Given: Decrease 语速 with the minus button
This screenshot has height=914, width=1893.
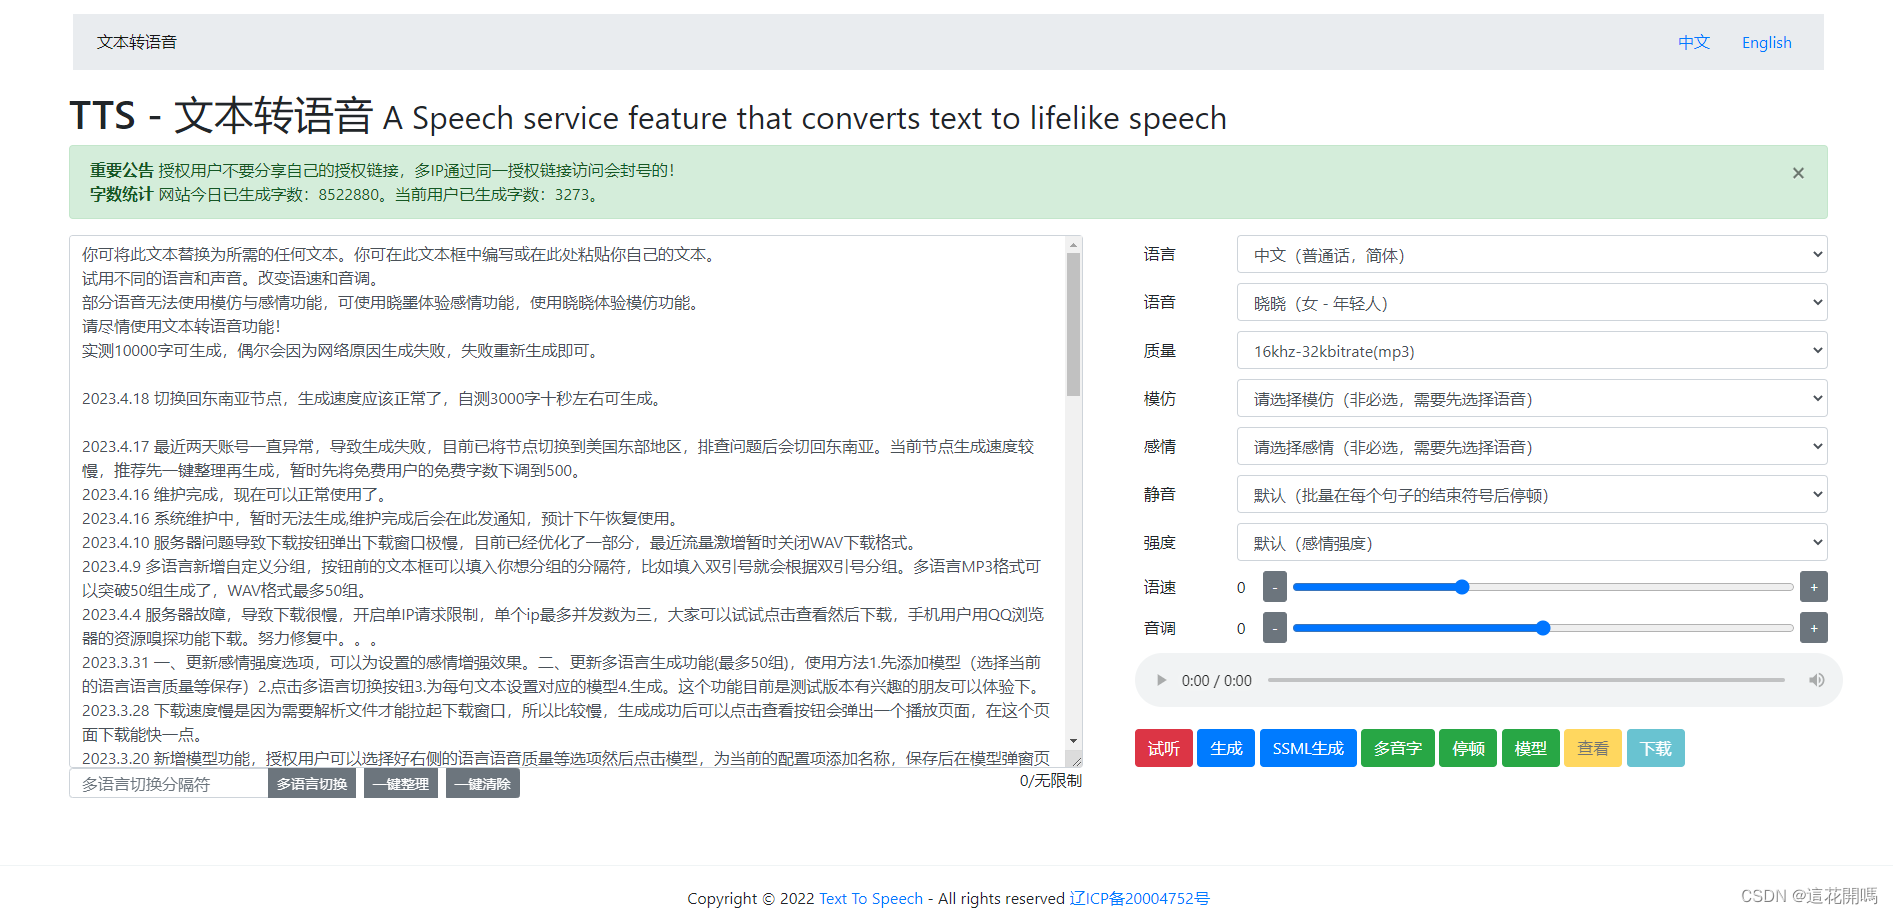Looking at the screenshot, I should pyautogui.click(x=1274, y=587).
